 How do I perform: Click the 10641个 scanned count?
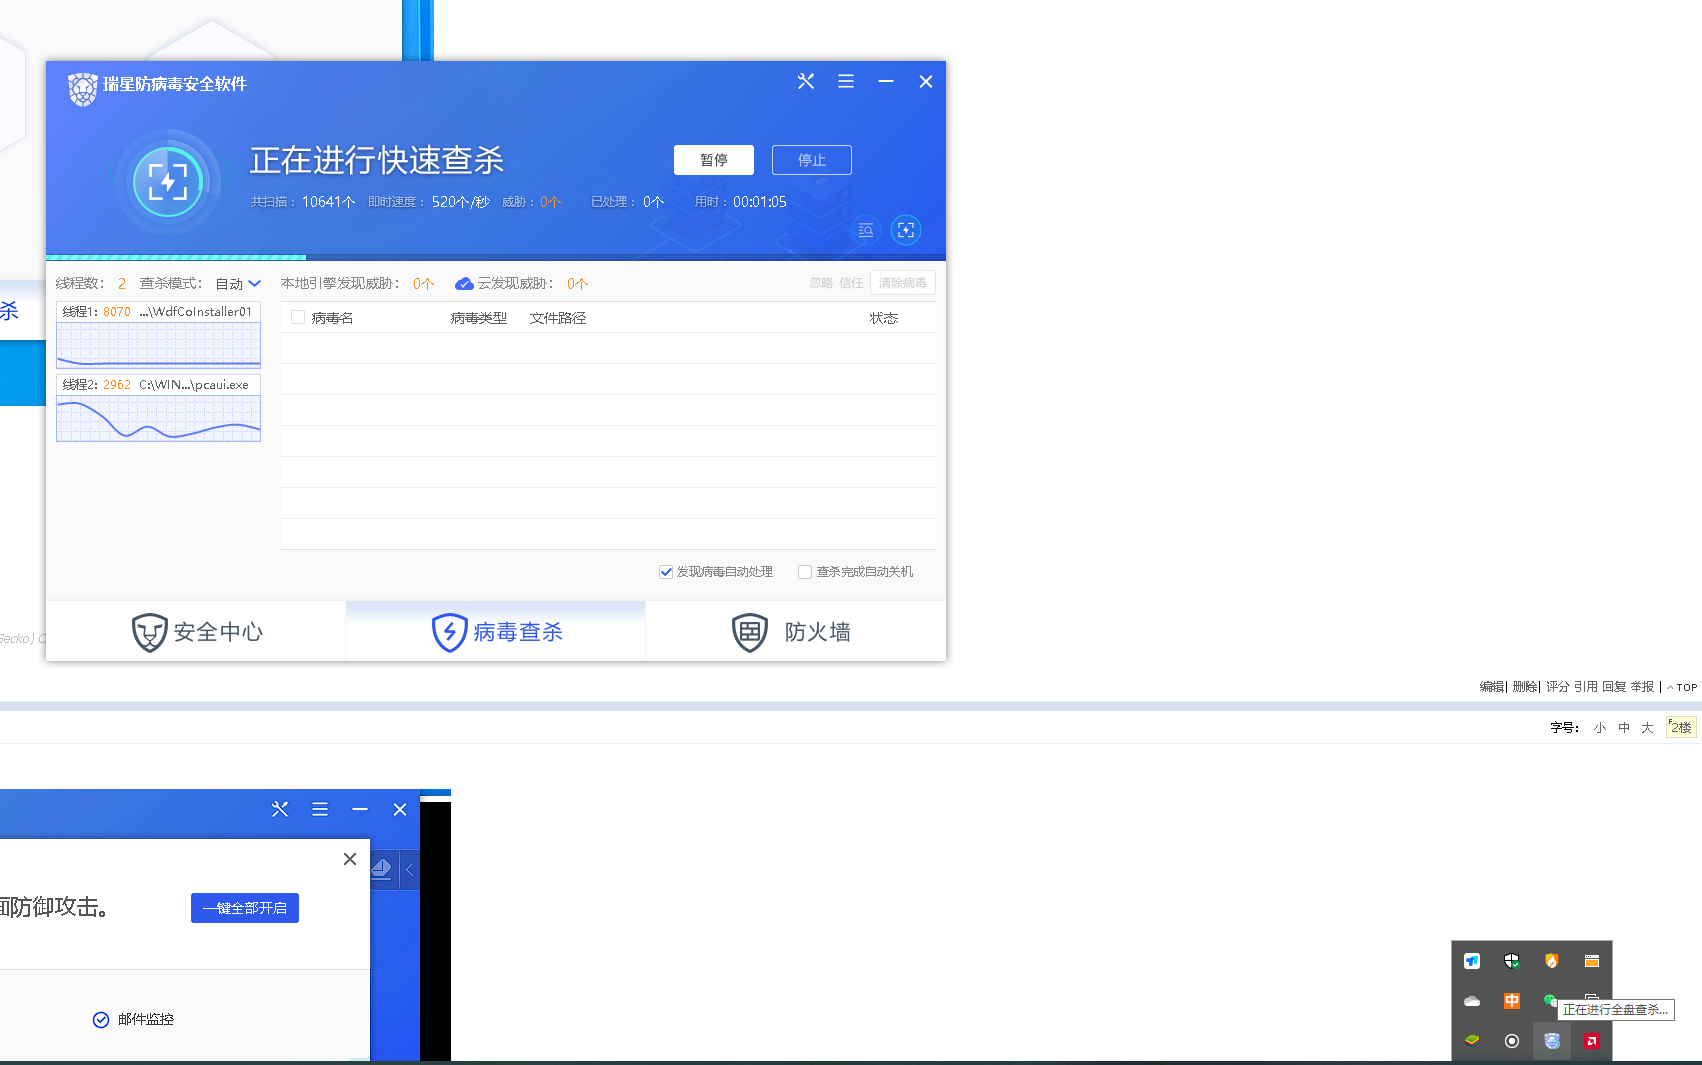click(329, 202)
